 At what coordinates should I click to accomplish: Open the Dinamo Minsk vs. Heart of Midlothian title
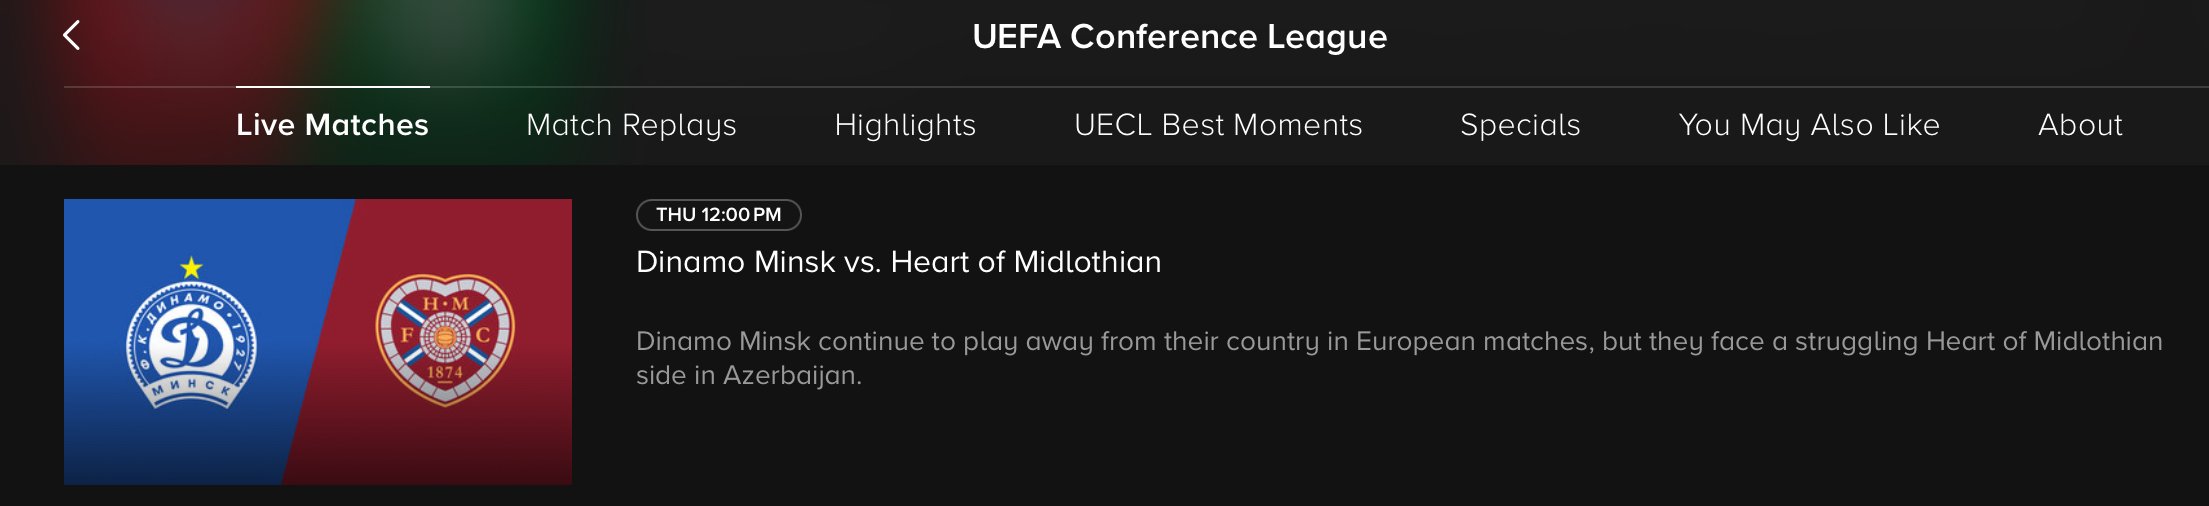[x=898, y=262]
